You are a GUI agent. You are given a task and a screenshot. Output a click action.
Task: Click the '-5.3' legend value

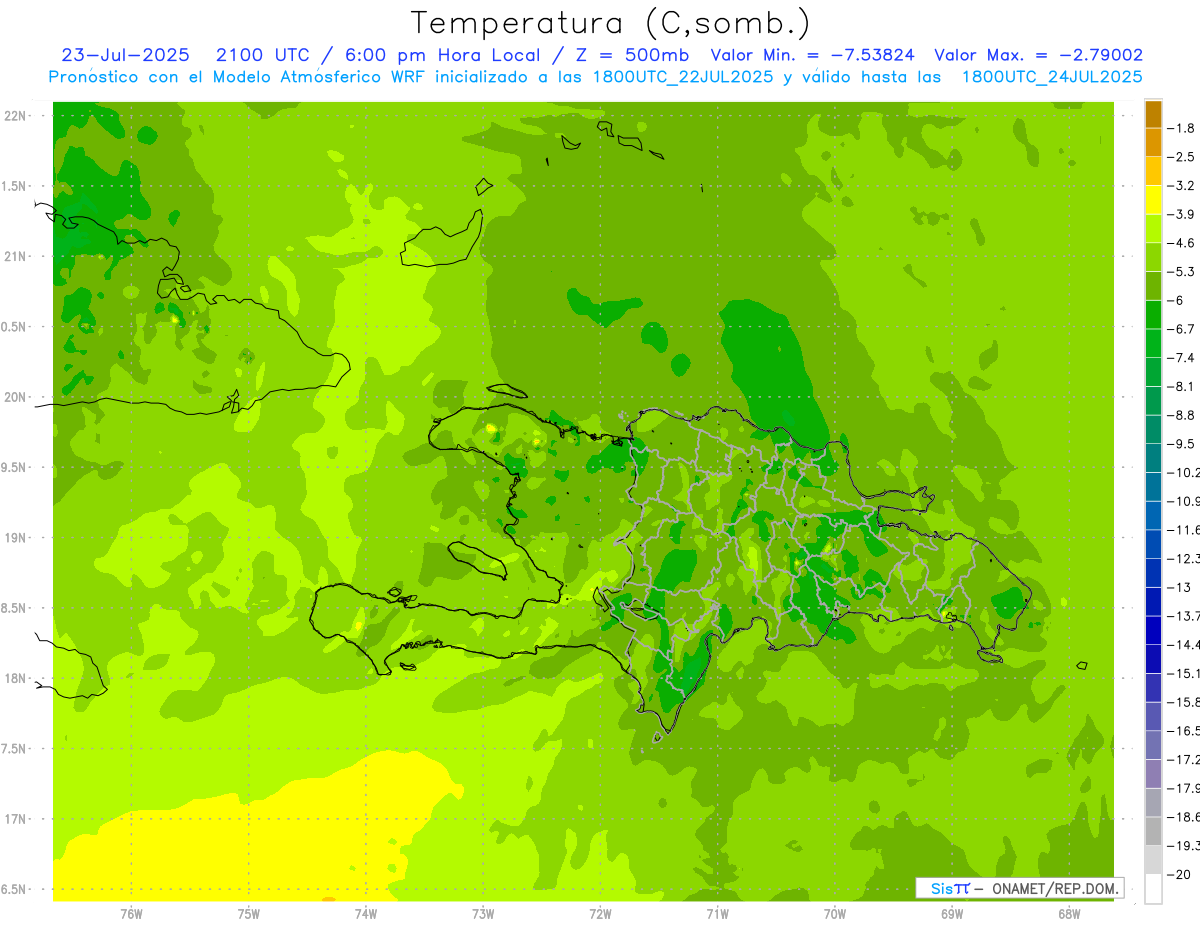pyautogui.click(x=1181, y=271)
